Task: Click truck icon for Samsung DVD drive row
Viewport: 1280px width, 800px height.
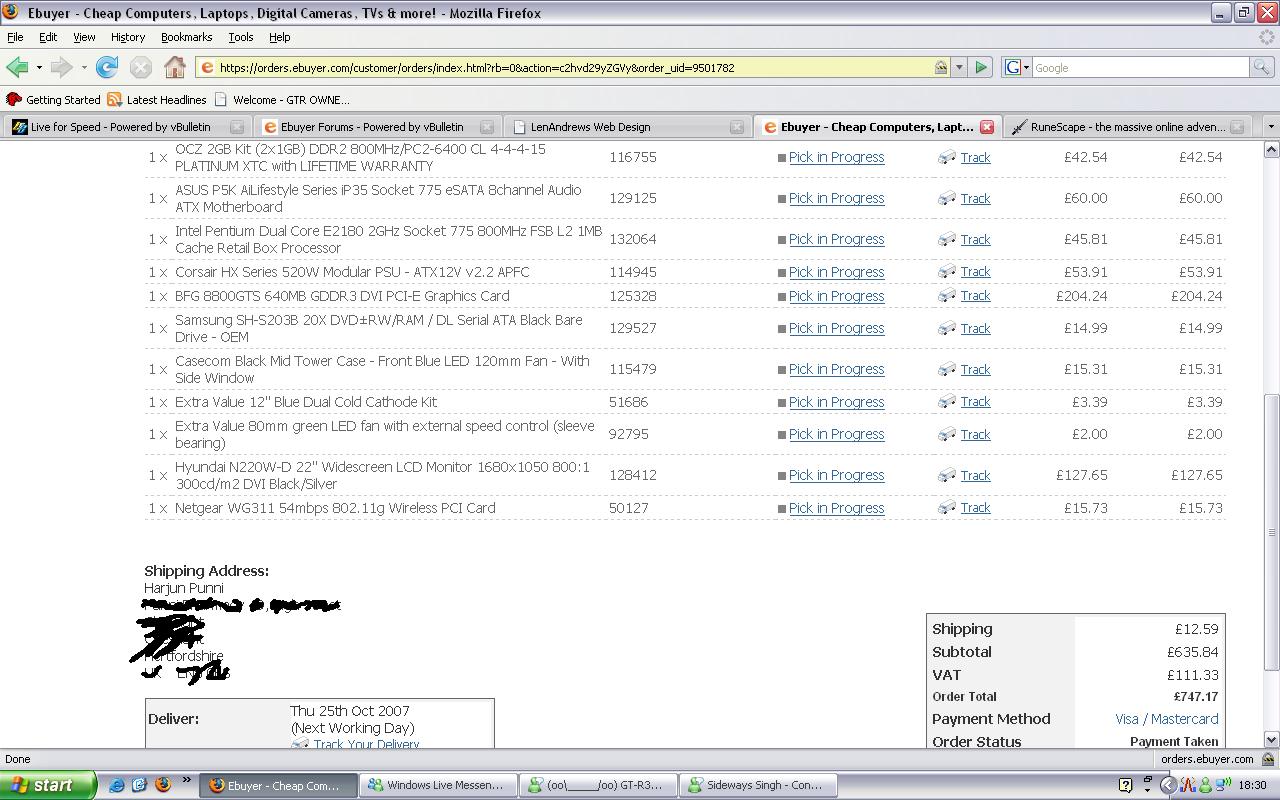Action: coord(946,328)
